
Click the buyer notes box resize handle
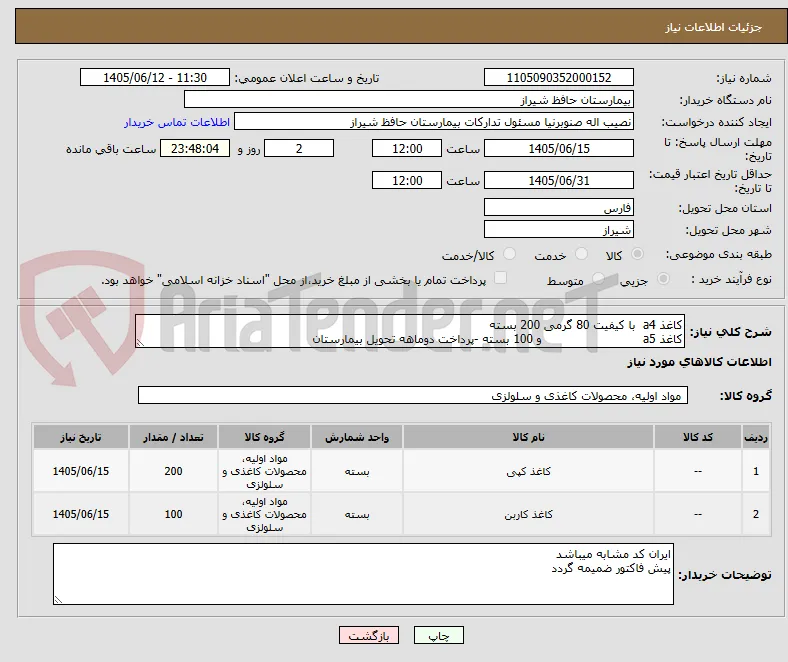point(58,599)
